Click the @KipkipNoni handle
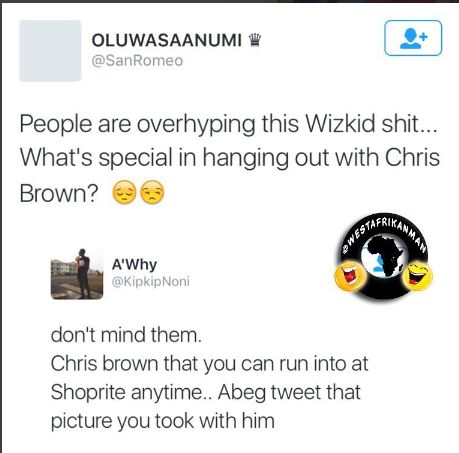The width and height of the screenshot is (459, 453). [151, 282]
